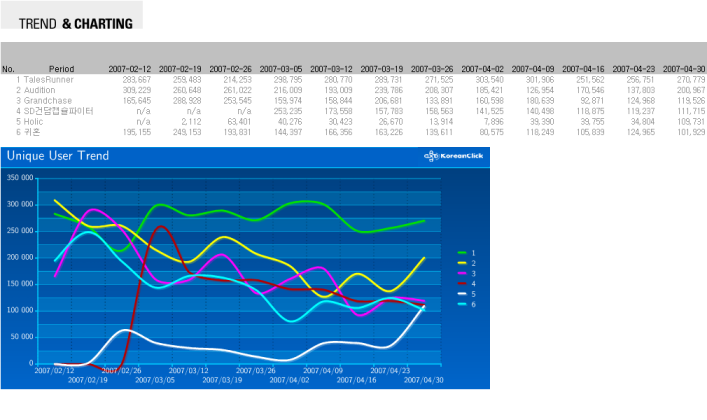Click Holic value 63,401
The width and height of the screenshot is (707, 420).
tap(240, 122)
